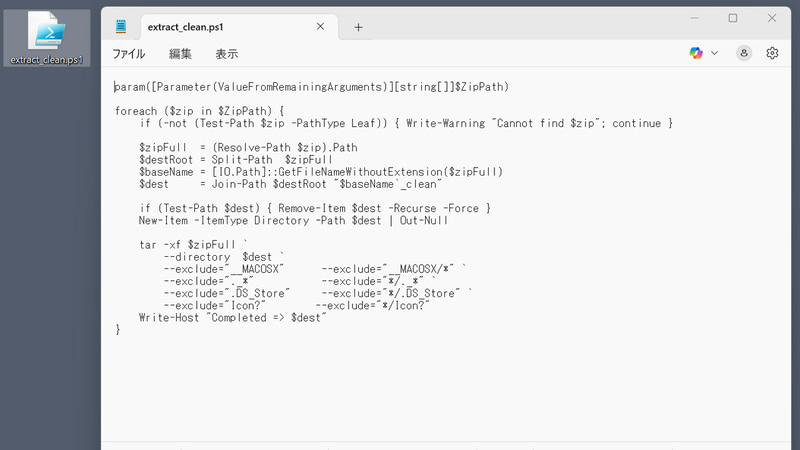Select extract_clean.ps1 desktop file icon
The height and width of the screenshot is (450, 800).
point(47,38)
